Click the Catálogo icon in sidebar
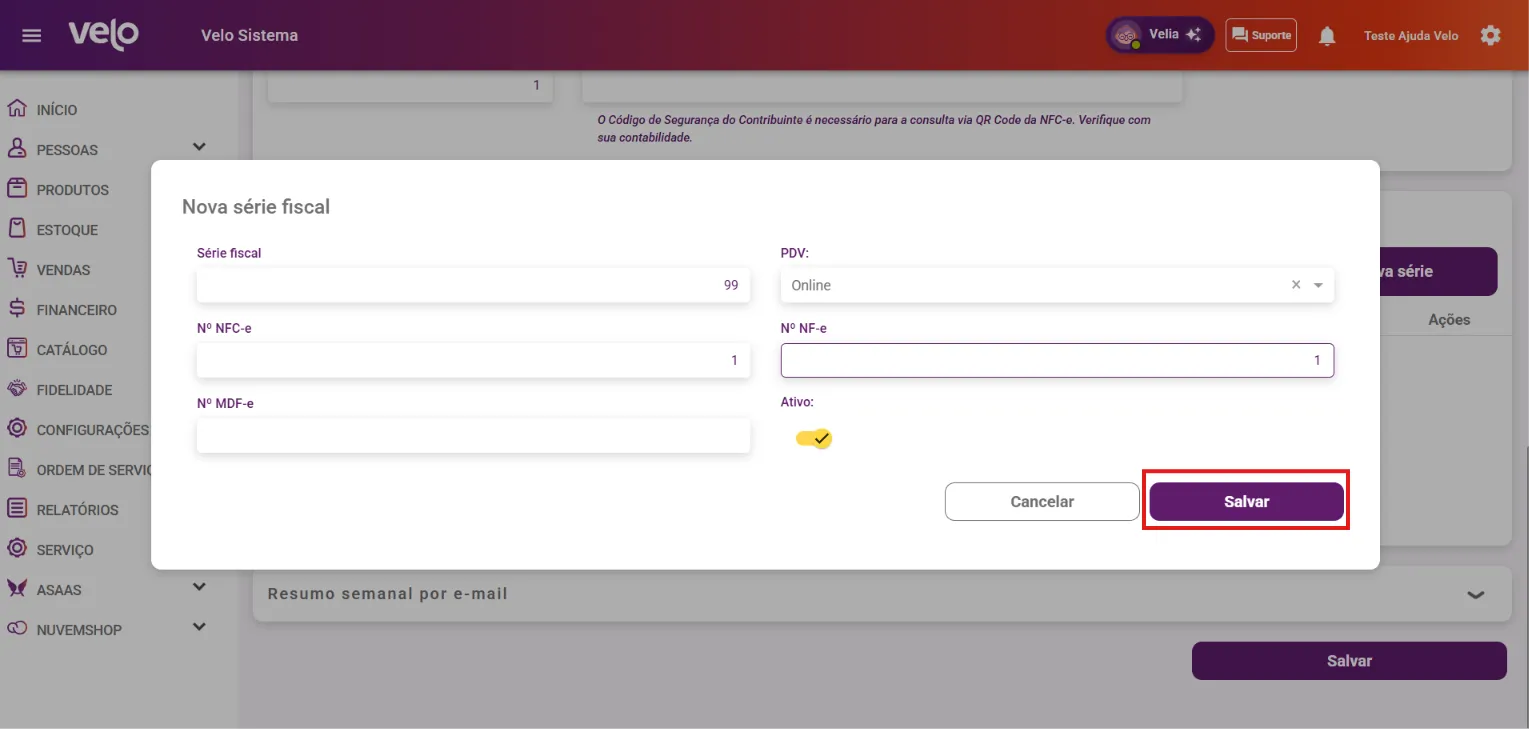 pos(16,349)
